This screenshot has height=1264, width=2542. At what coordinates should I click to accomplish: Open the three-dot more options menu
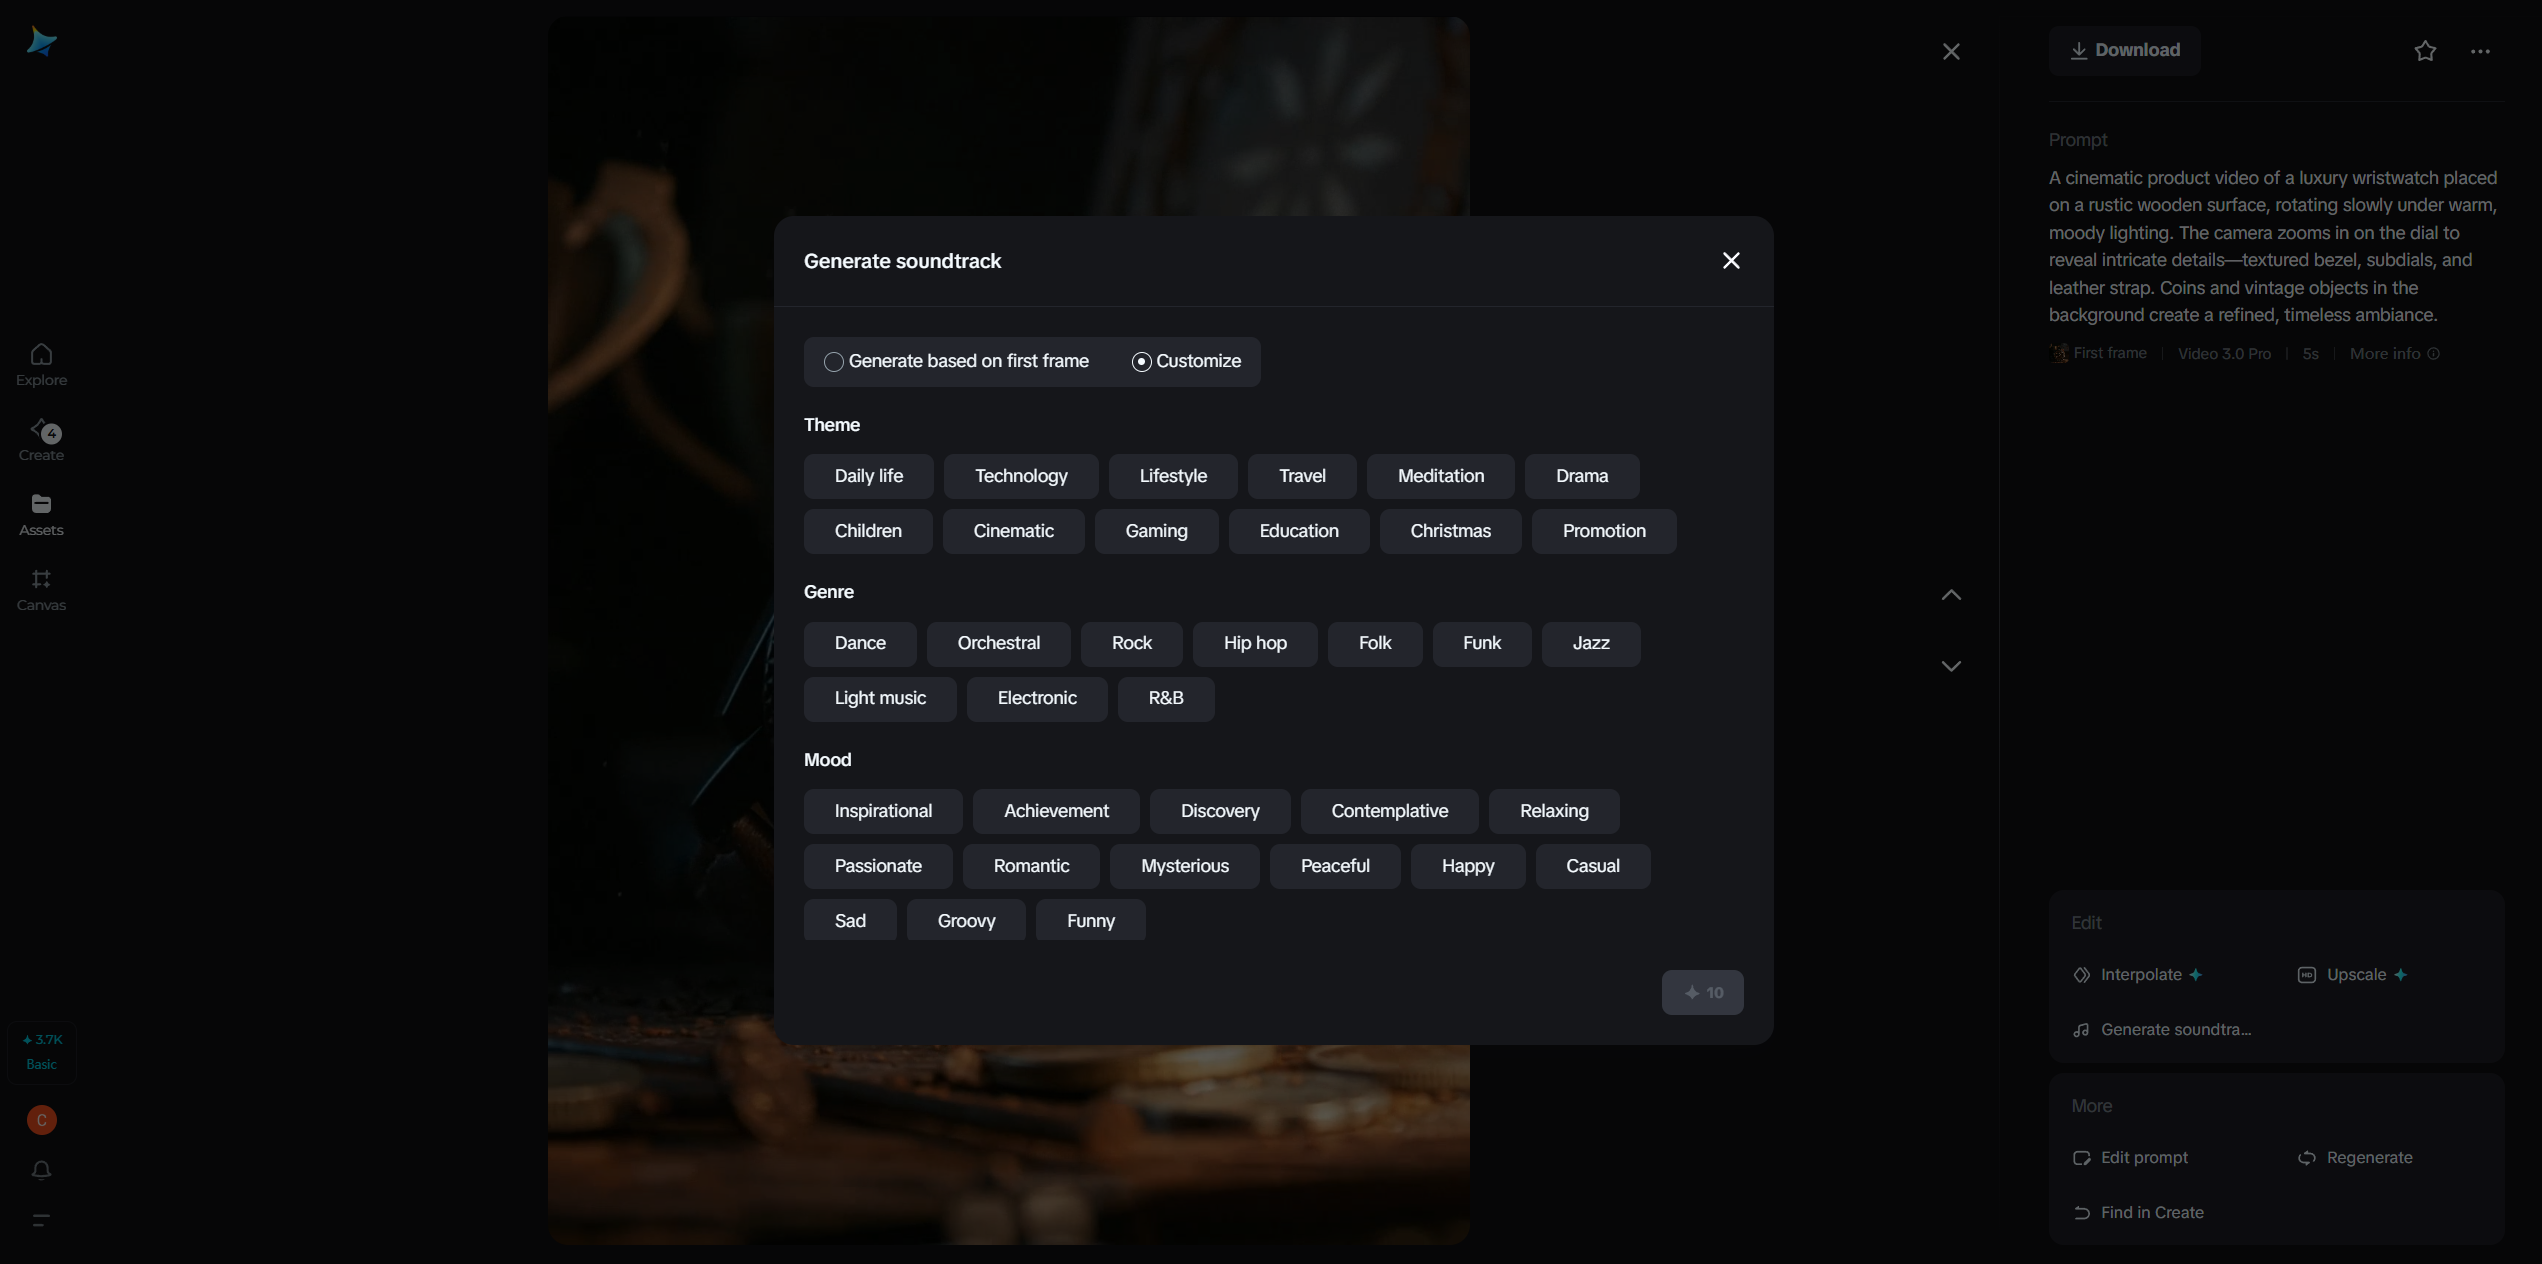pos(2480,51)
